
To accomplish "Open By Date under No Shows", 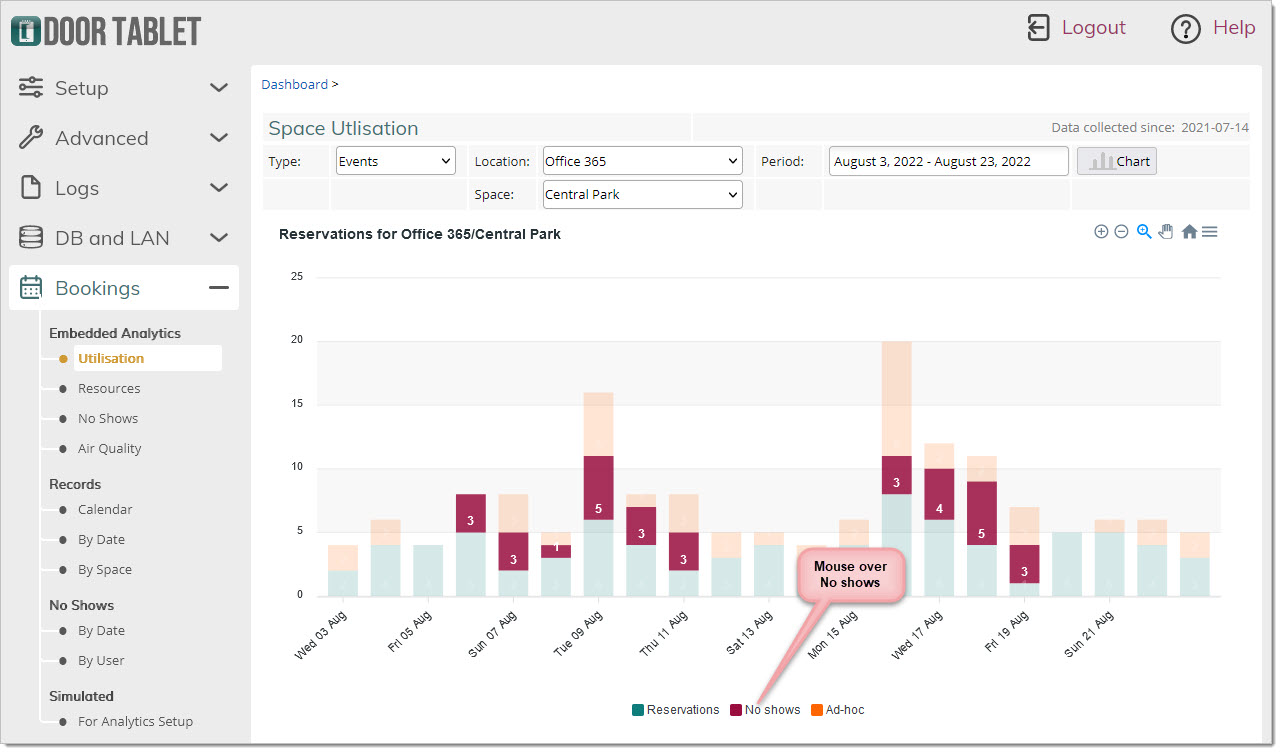I will coord(101,630).
